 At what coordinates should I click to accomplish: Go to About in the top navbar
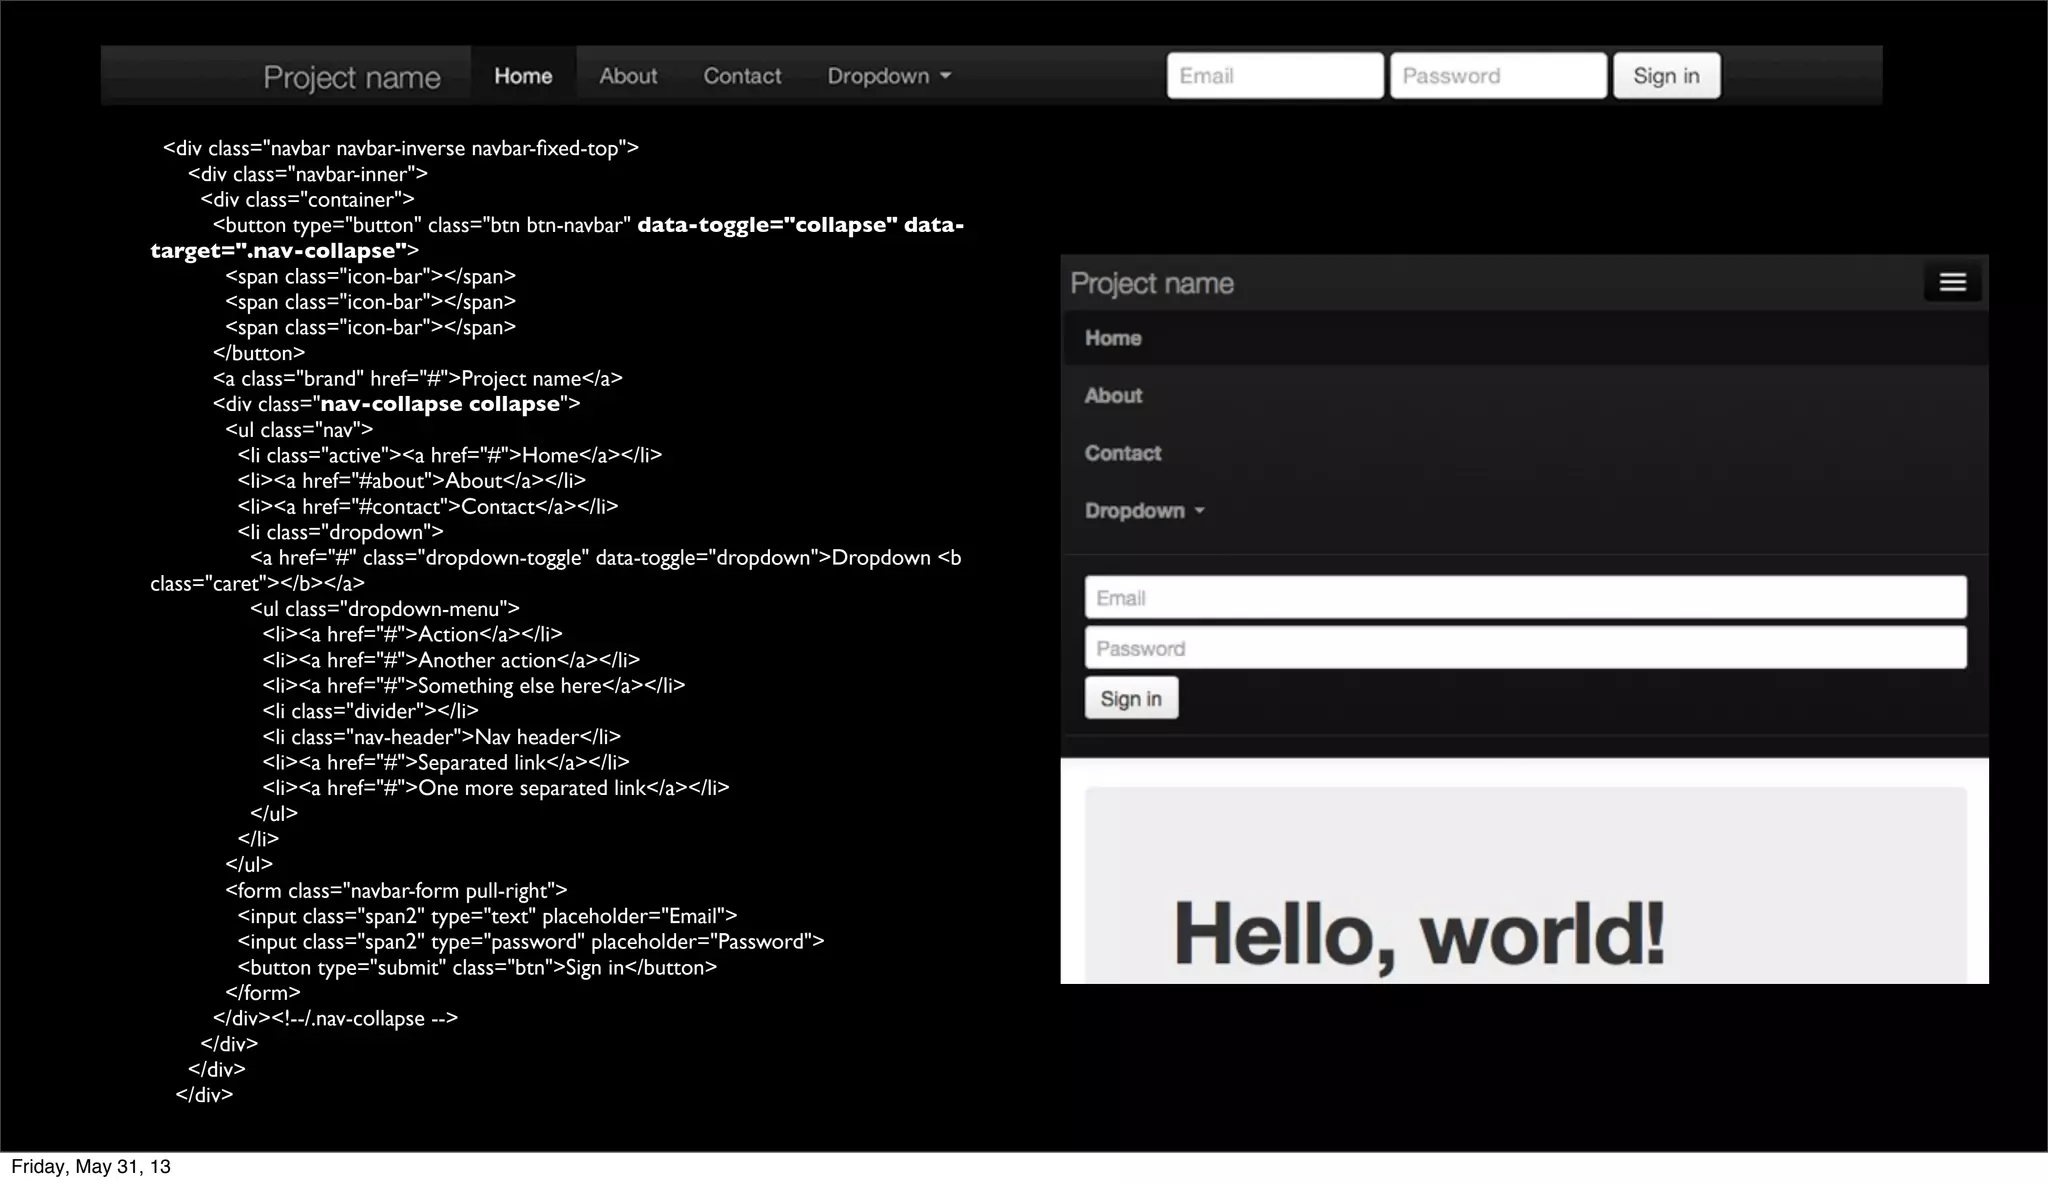[628, 76]
